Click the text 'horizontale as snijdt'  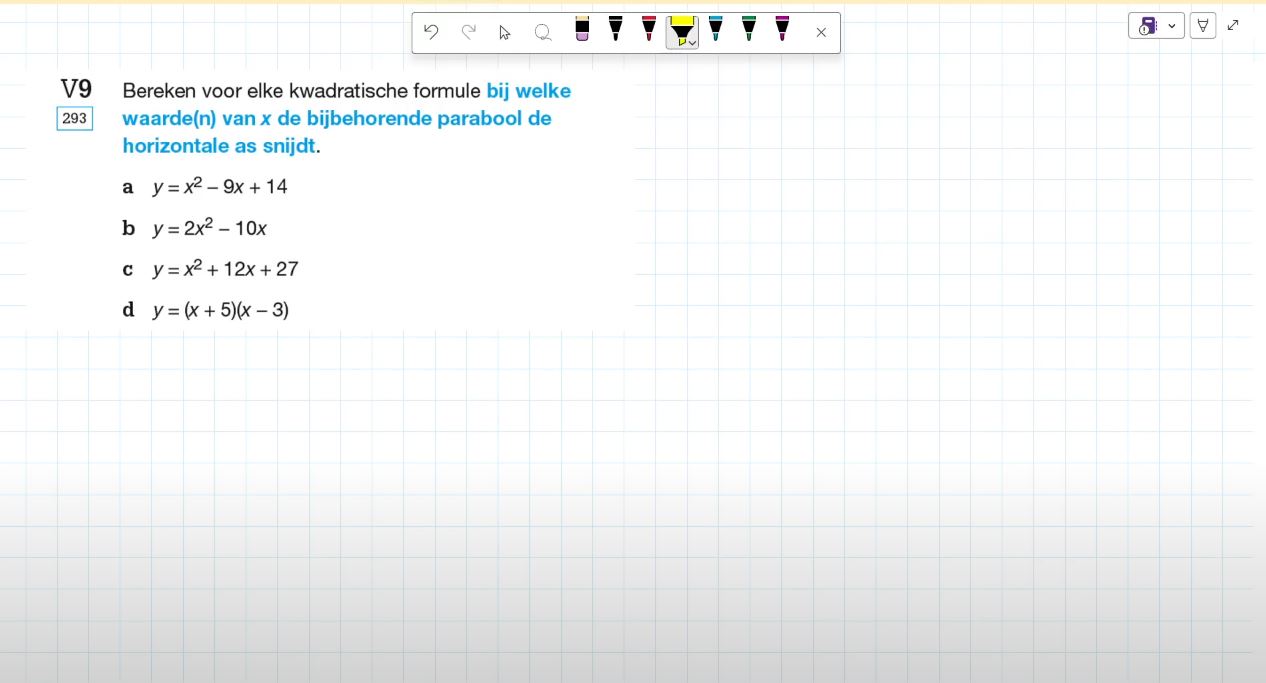click(x=219, y=146)
